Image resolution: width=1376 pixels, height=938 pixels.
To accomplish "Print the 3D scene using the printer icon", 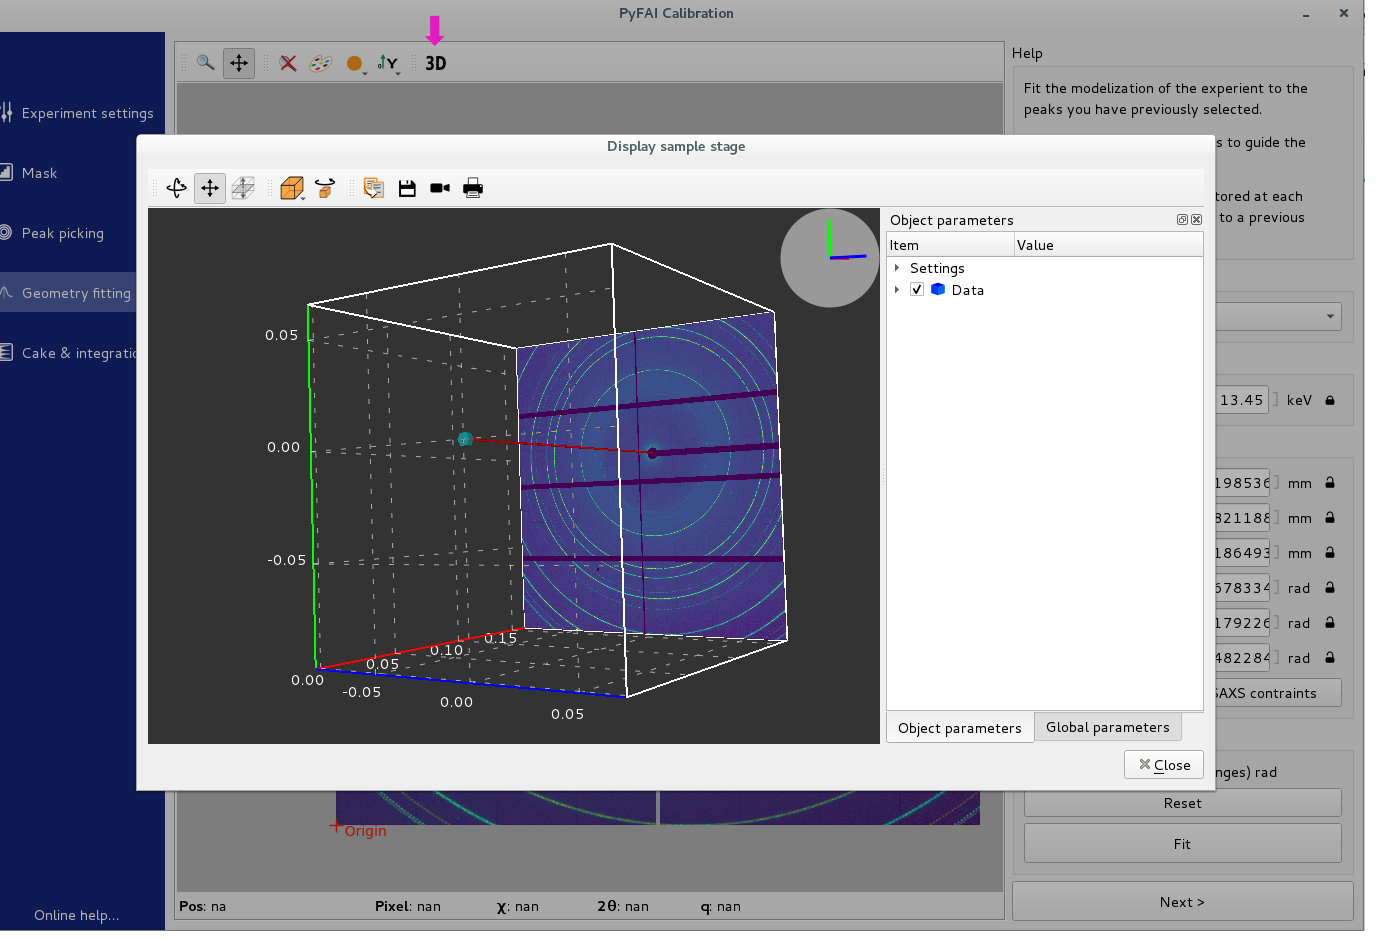I will coord(473,188).
